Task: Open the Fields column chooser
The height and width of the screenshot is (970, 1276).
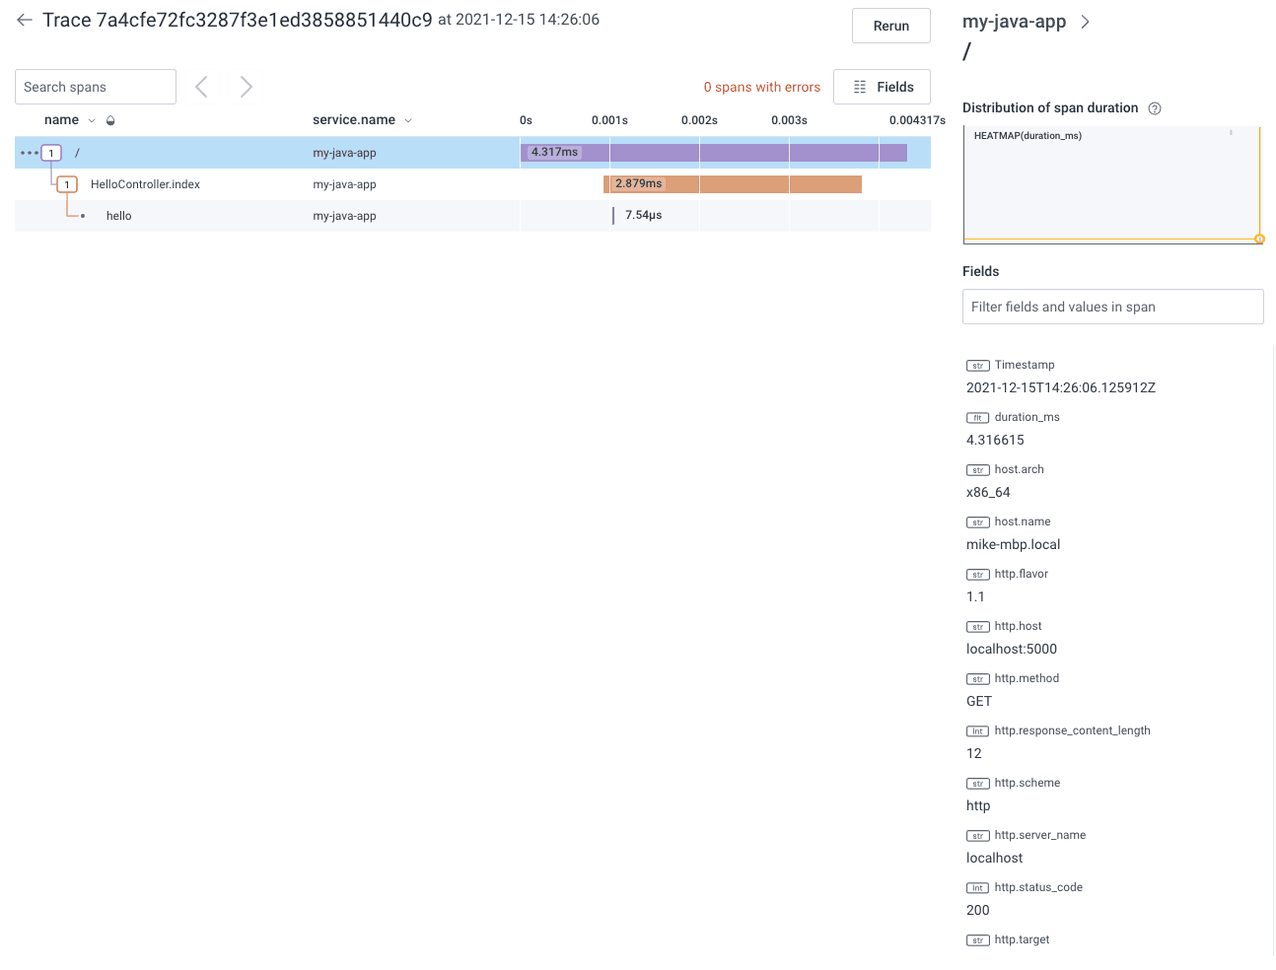Action: (x=881, y=87)
